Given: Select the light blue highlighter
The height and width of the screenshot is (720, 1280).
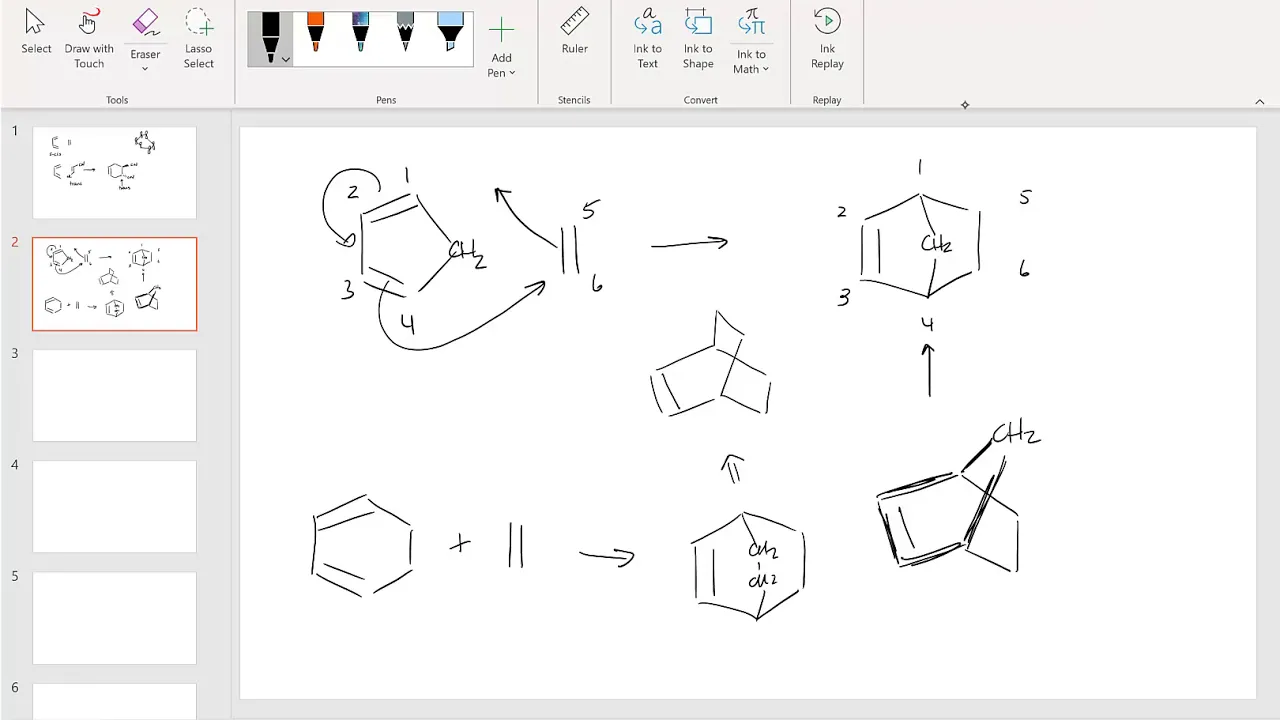Looking at the screenshot, I should click(450, 33).
